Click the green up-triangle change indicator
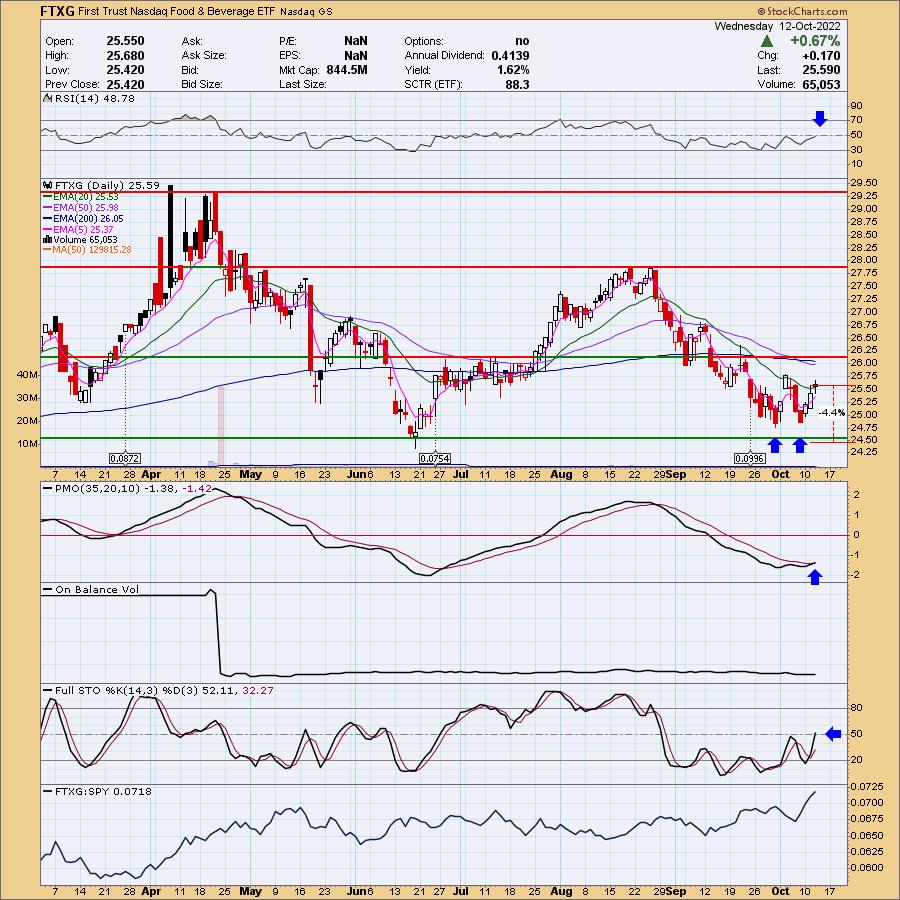The height and width of the screenshot is (900, 900). click(767, 41)
